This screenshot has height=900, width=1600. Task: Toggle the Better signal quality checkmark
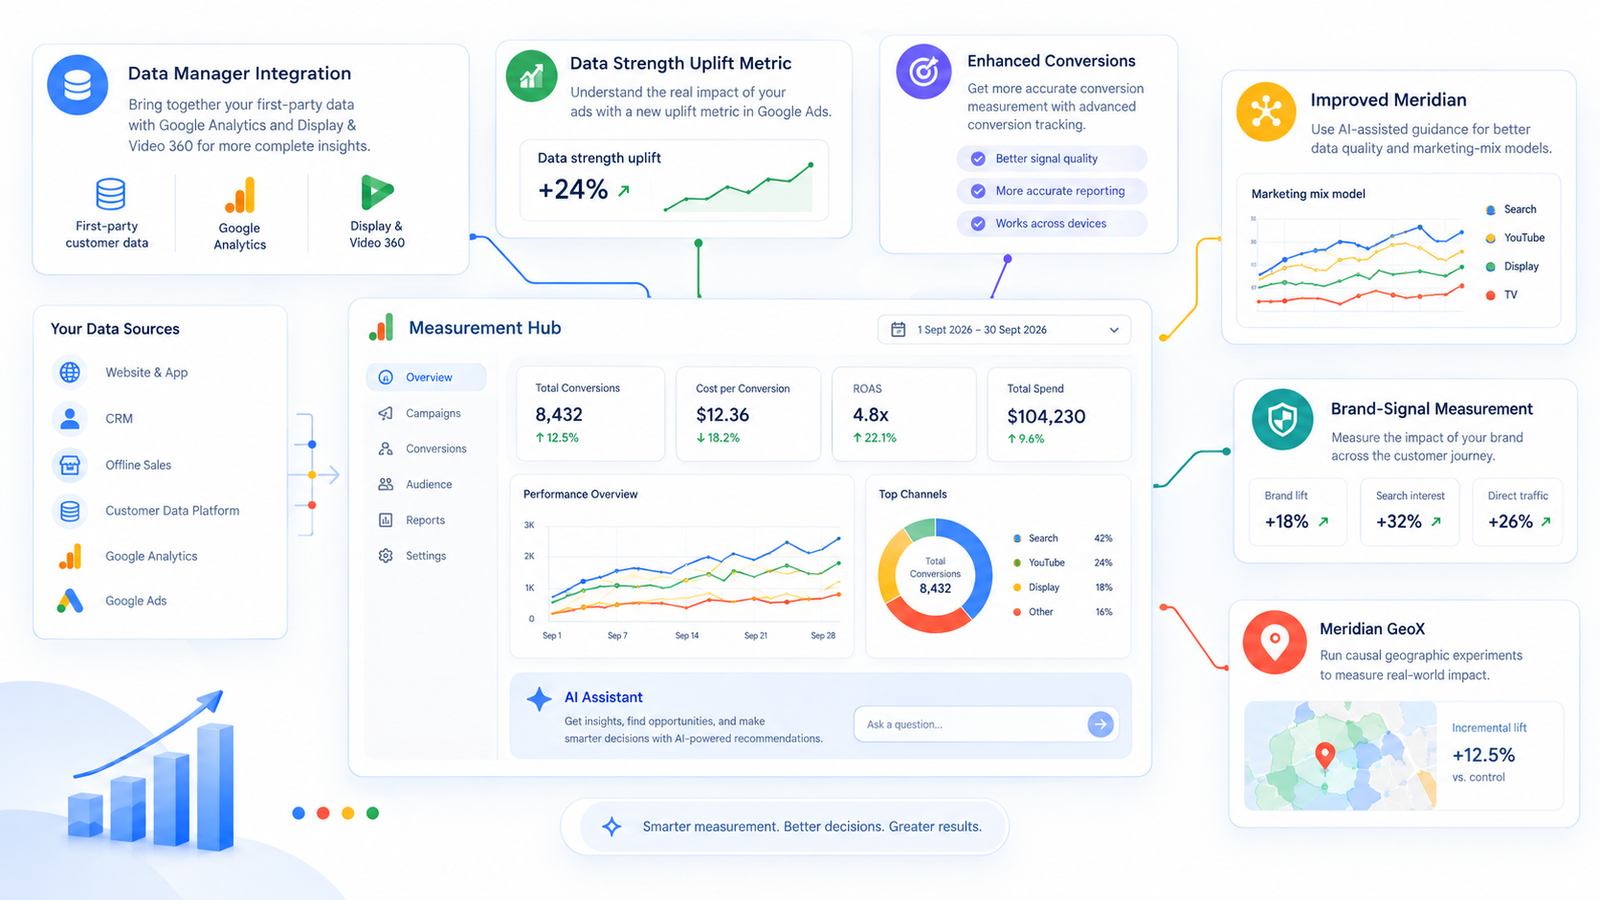[978, 159]
